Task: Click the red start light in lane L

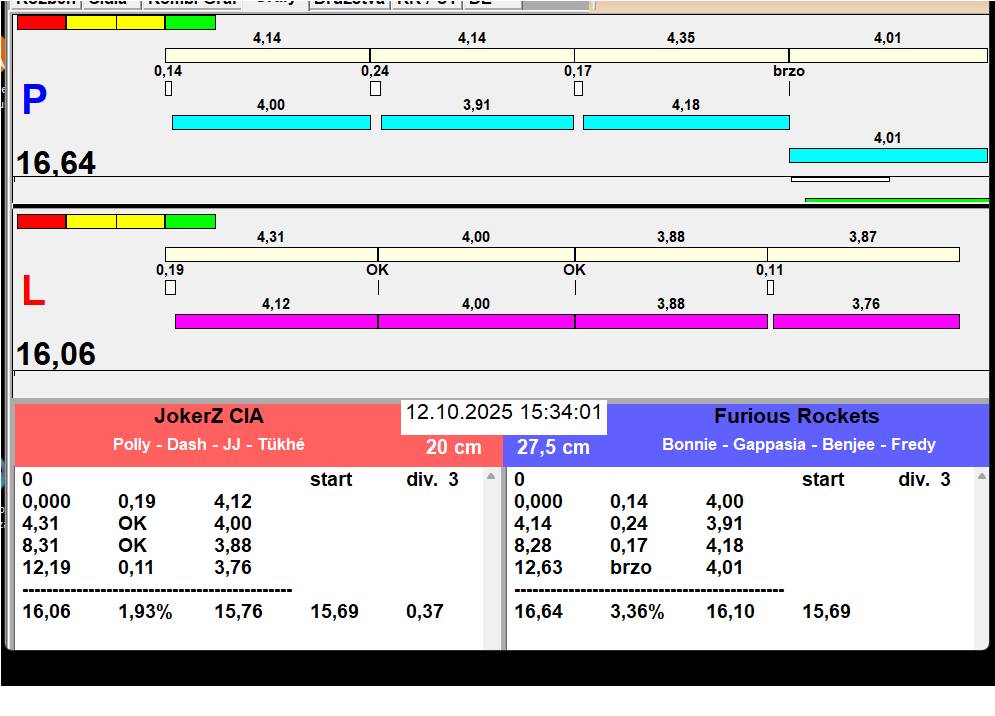Action: [x=41, y=222]
